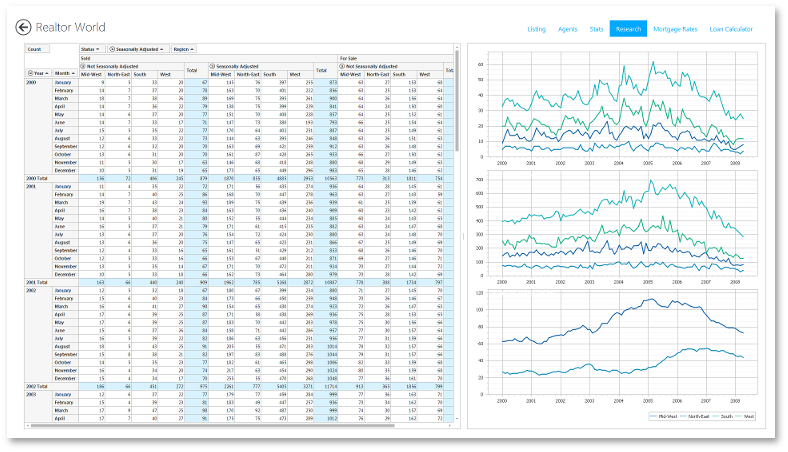Open the Mortgage Rates tab
788x452 pixels.
tap(675, 29)
